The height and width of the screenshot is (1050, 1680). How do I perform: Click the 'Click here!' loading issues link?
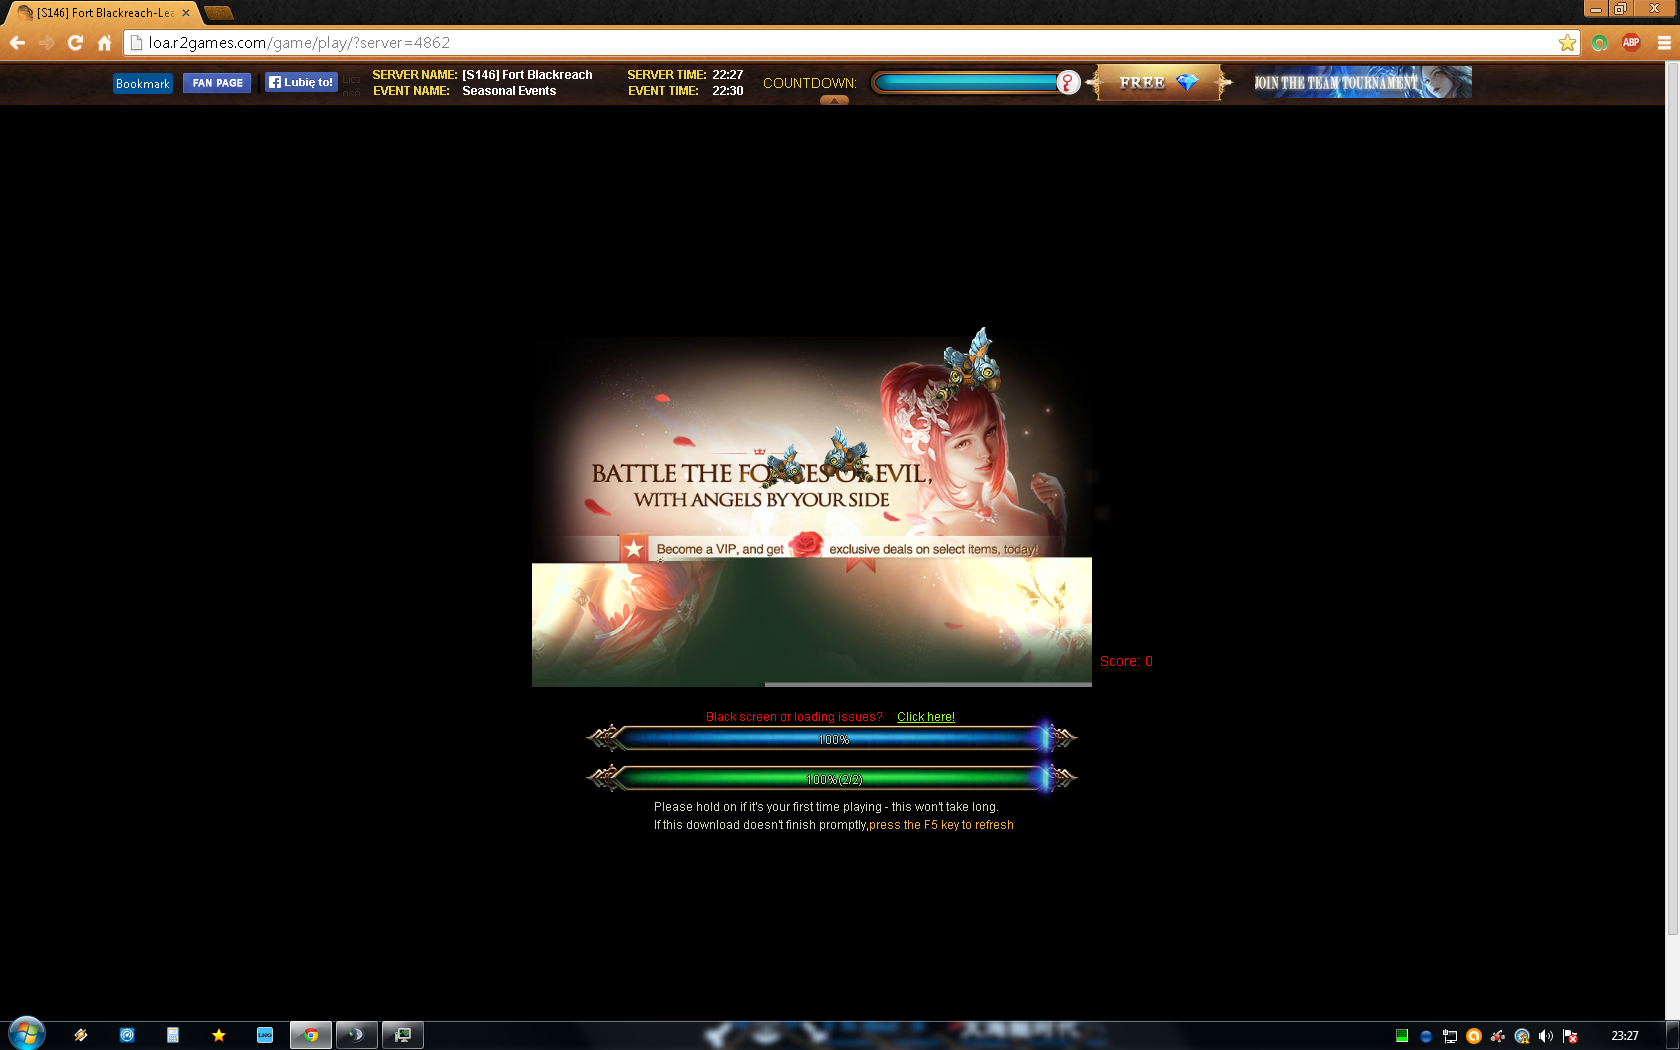pos(925,717)
